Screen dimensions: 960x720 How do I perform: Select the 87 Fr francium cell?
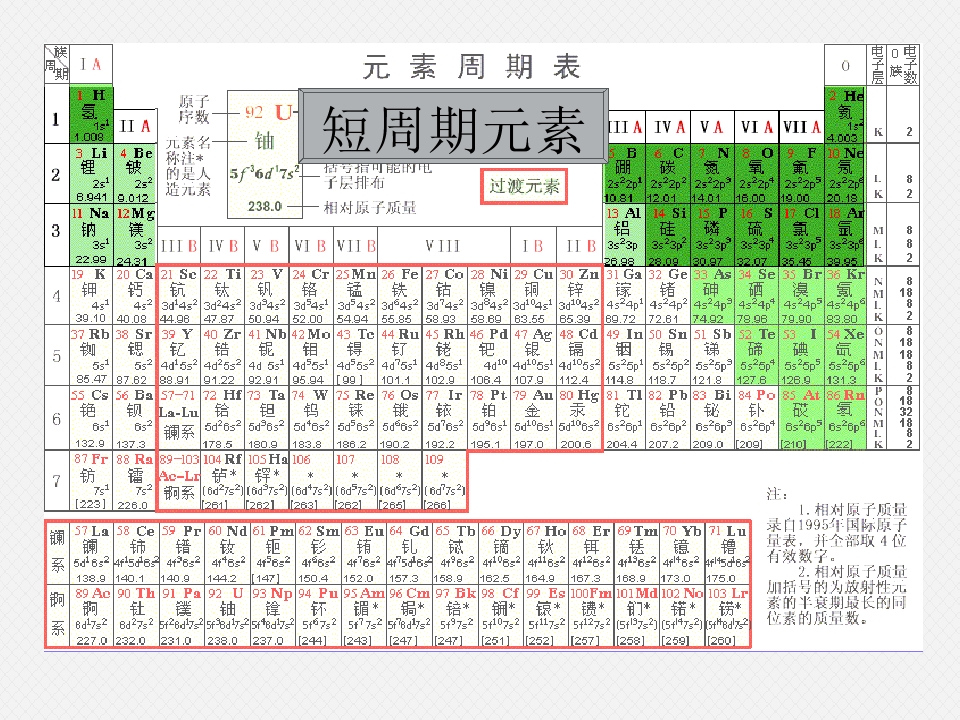(91, 482)
